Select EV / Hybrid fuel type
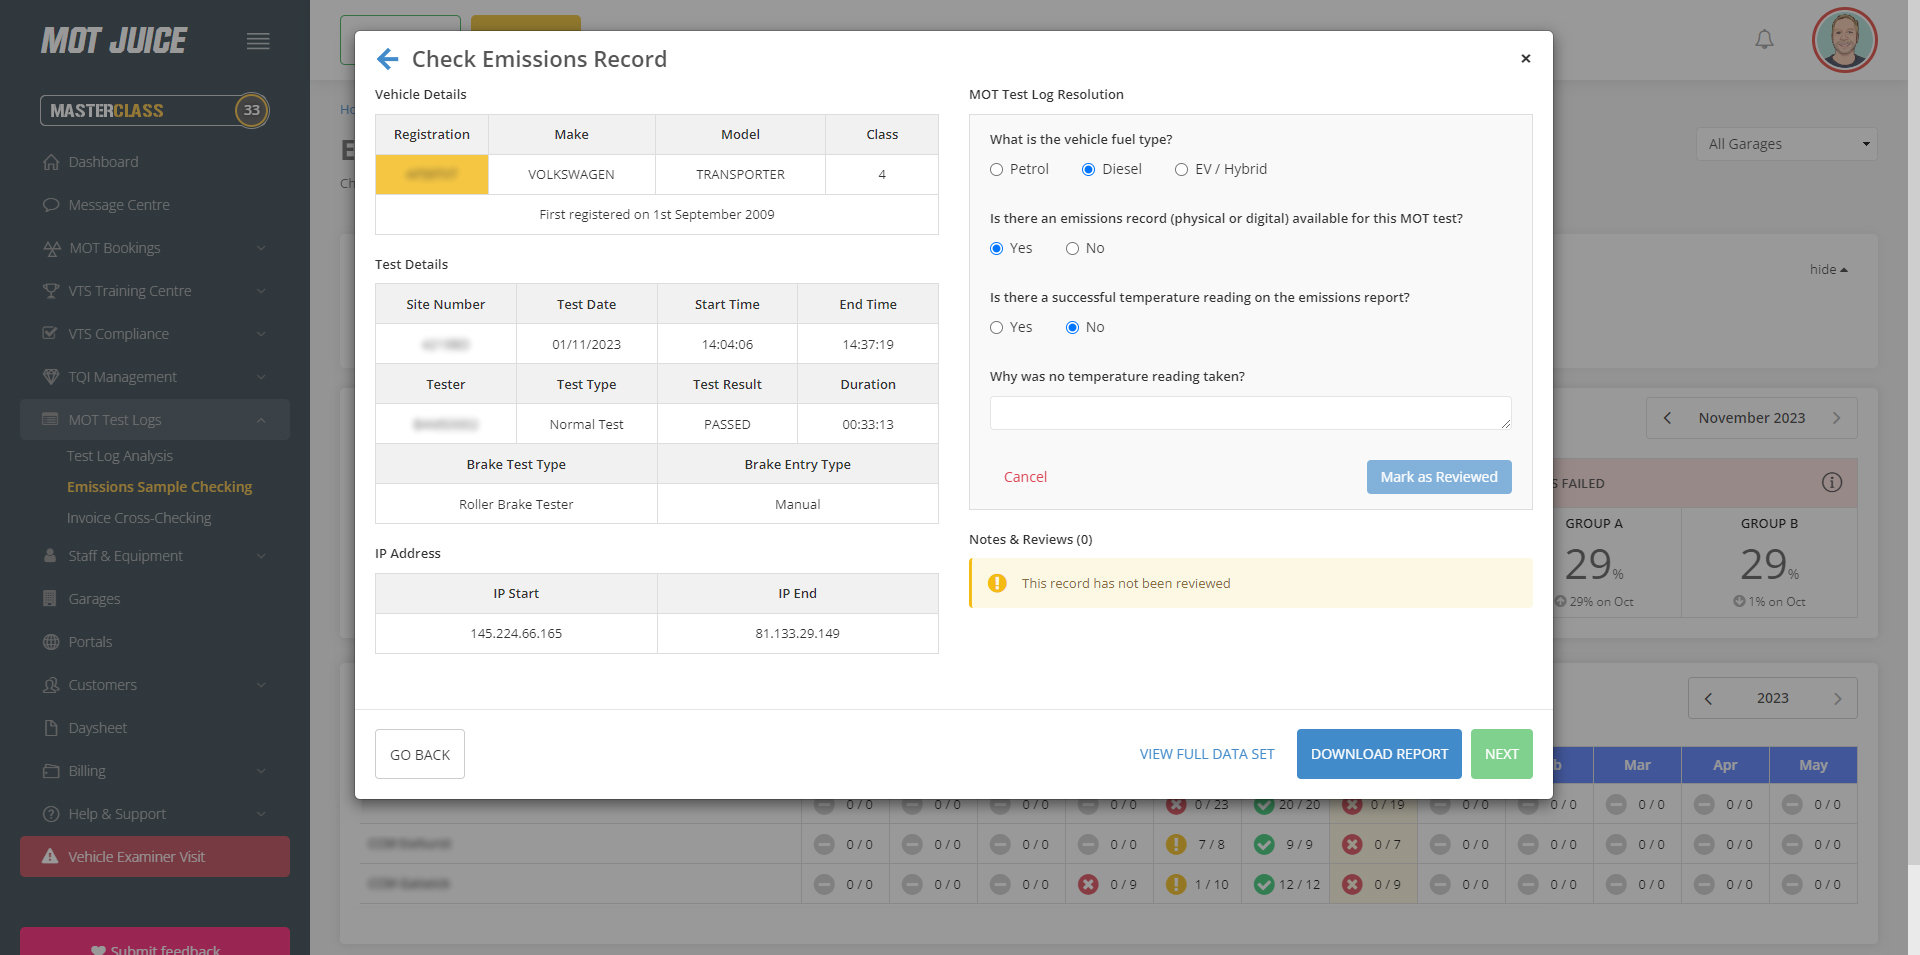This screenshot has height=955, width=1920. pos(1182,170)
